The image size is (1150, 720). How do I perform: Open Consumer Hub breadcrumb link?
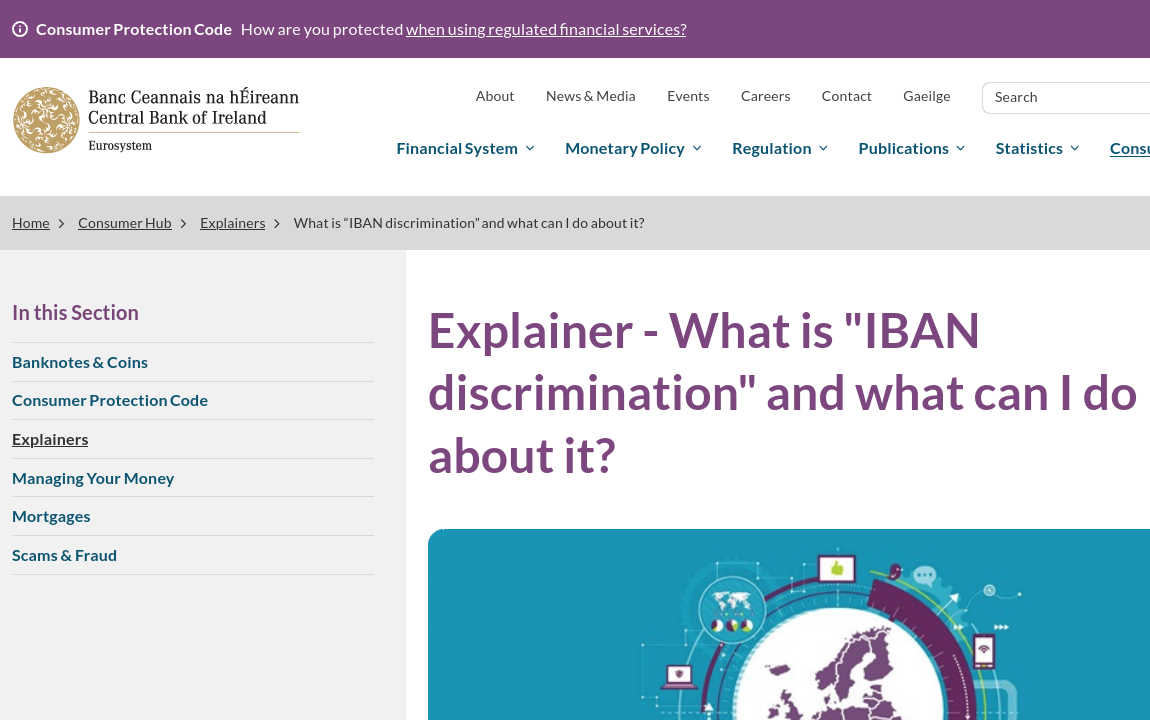point(125,223)
